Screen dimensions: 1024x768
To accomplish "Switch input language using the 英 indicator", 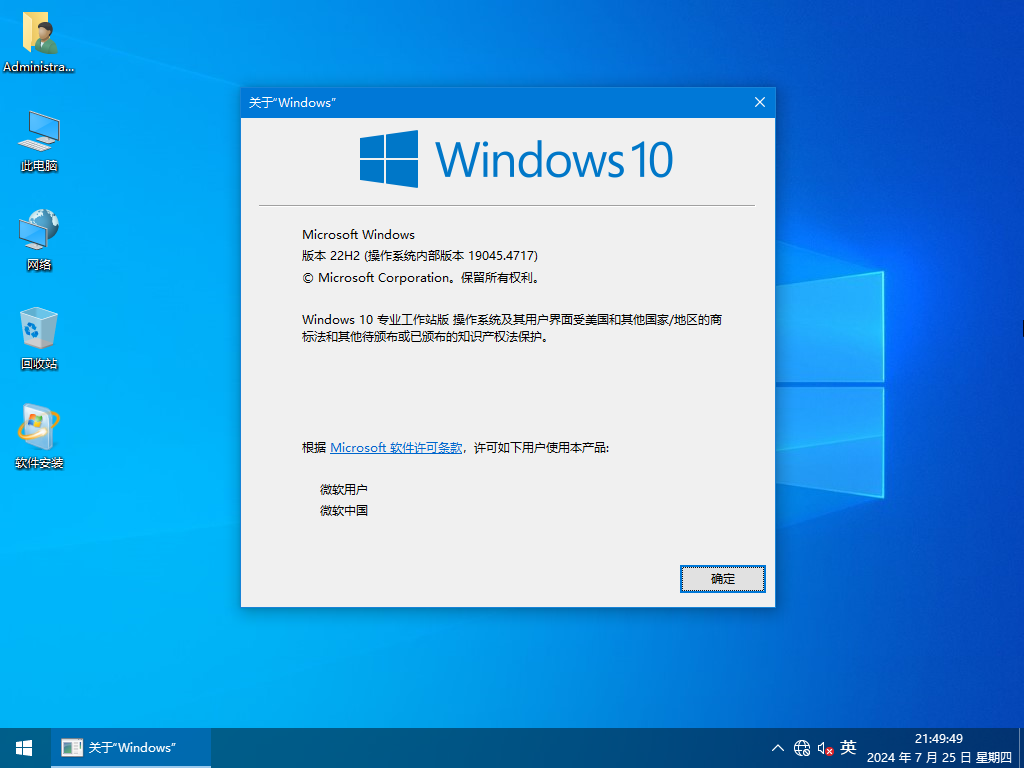I will point(847,747).
